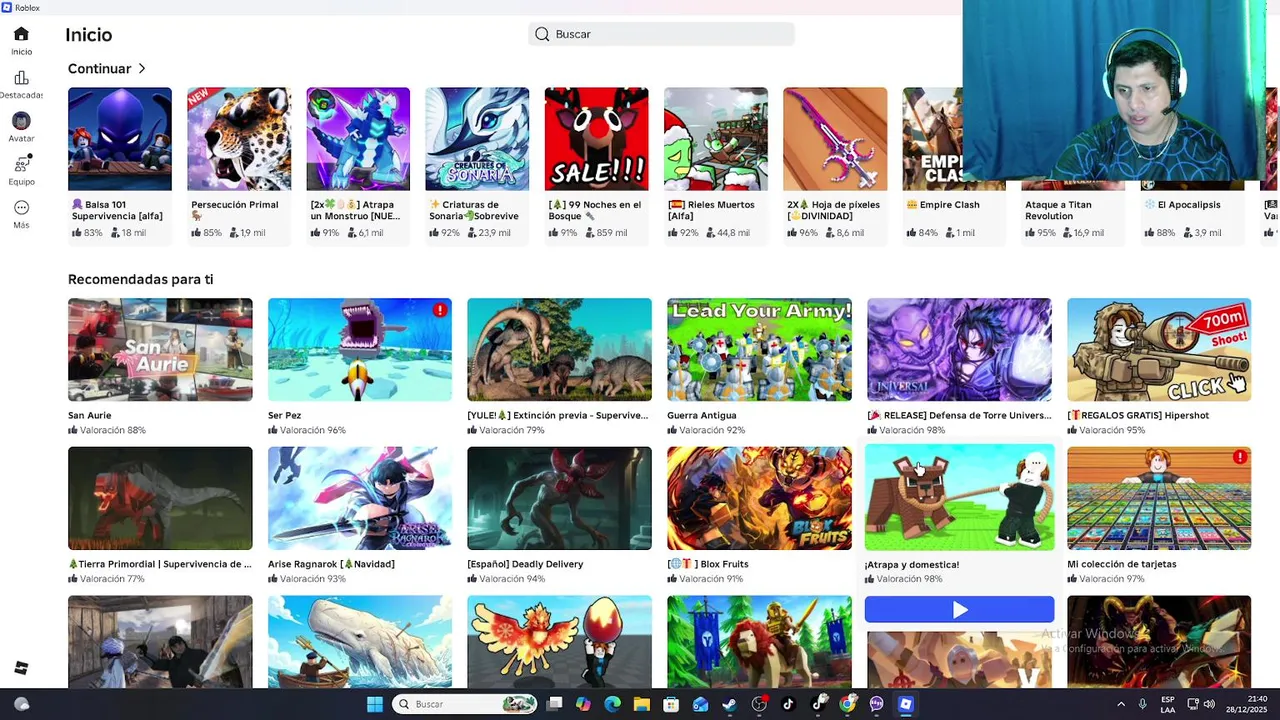This screenshot has width=1280, height=720.
Task: Open Arise Ragnarok game thumbnail
Action: point(360,498)
